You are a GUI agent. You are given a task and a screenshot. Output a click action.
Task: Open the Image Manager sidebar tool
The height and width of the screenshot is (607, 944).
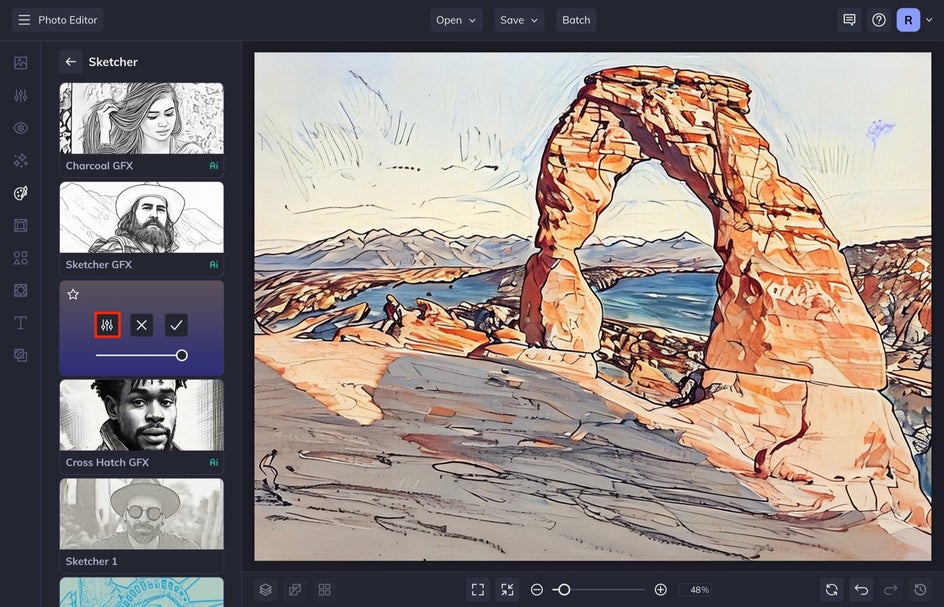tap(20, 63)
